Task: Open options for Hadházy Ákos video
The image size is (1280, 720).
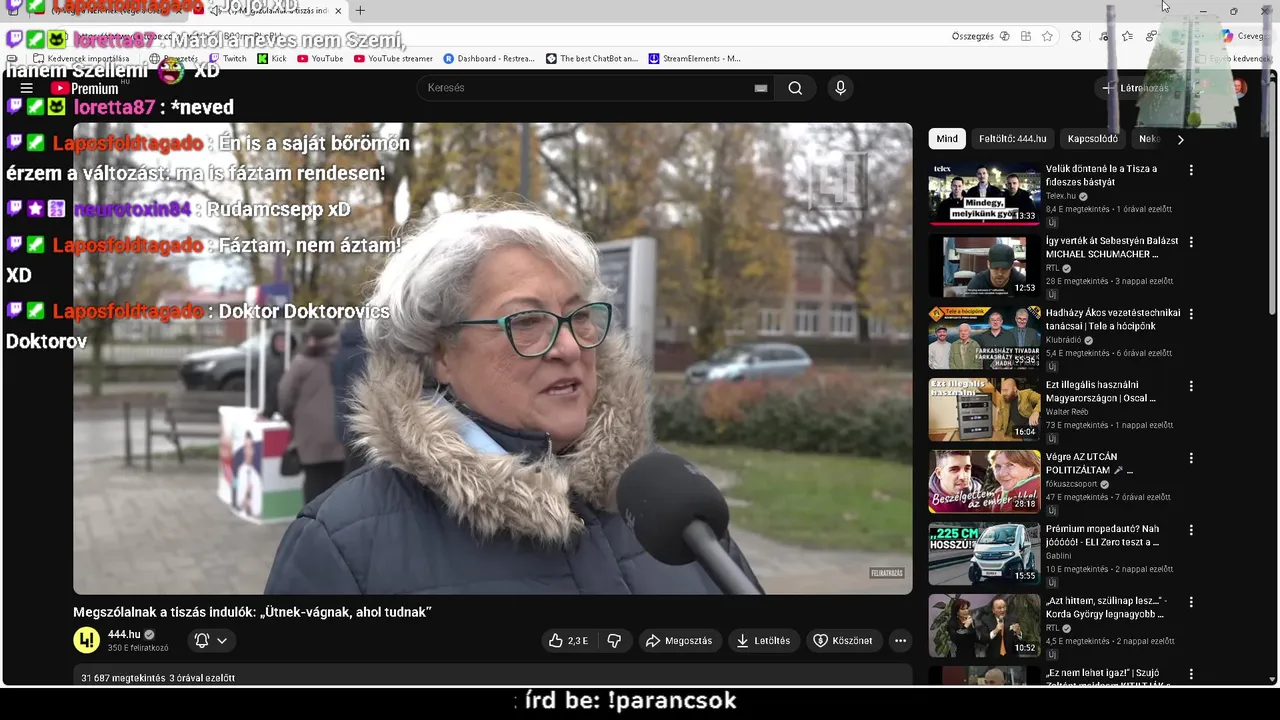Action: [1191, 314]
